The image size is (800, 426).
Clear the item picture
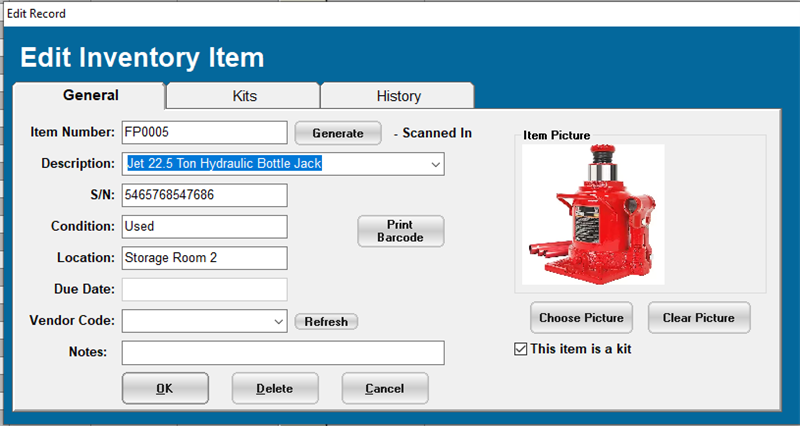click(x=699, y=318)
